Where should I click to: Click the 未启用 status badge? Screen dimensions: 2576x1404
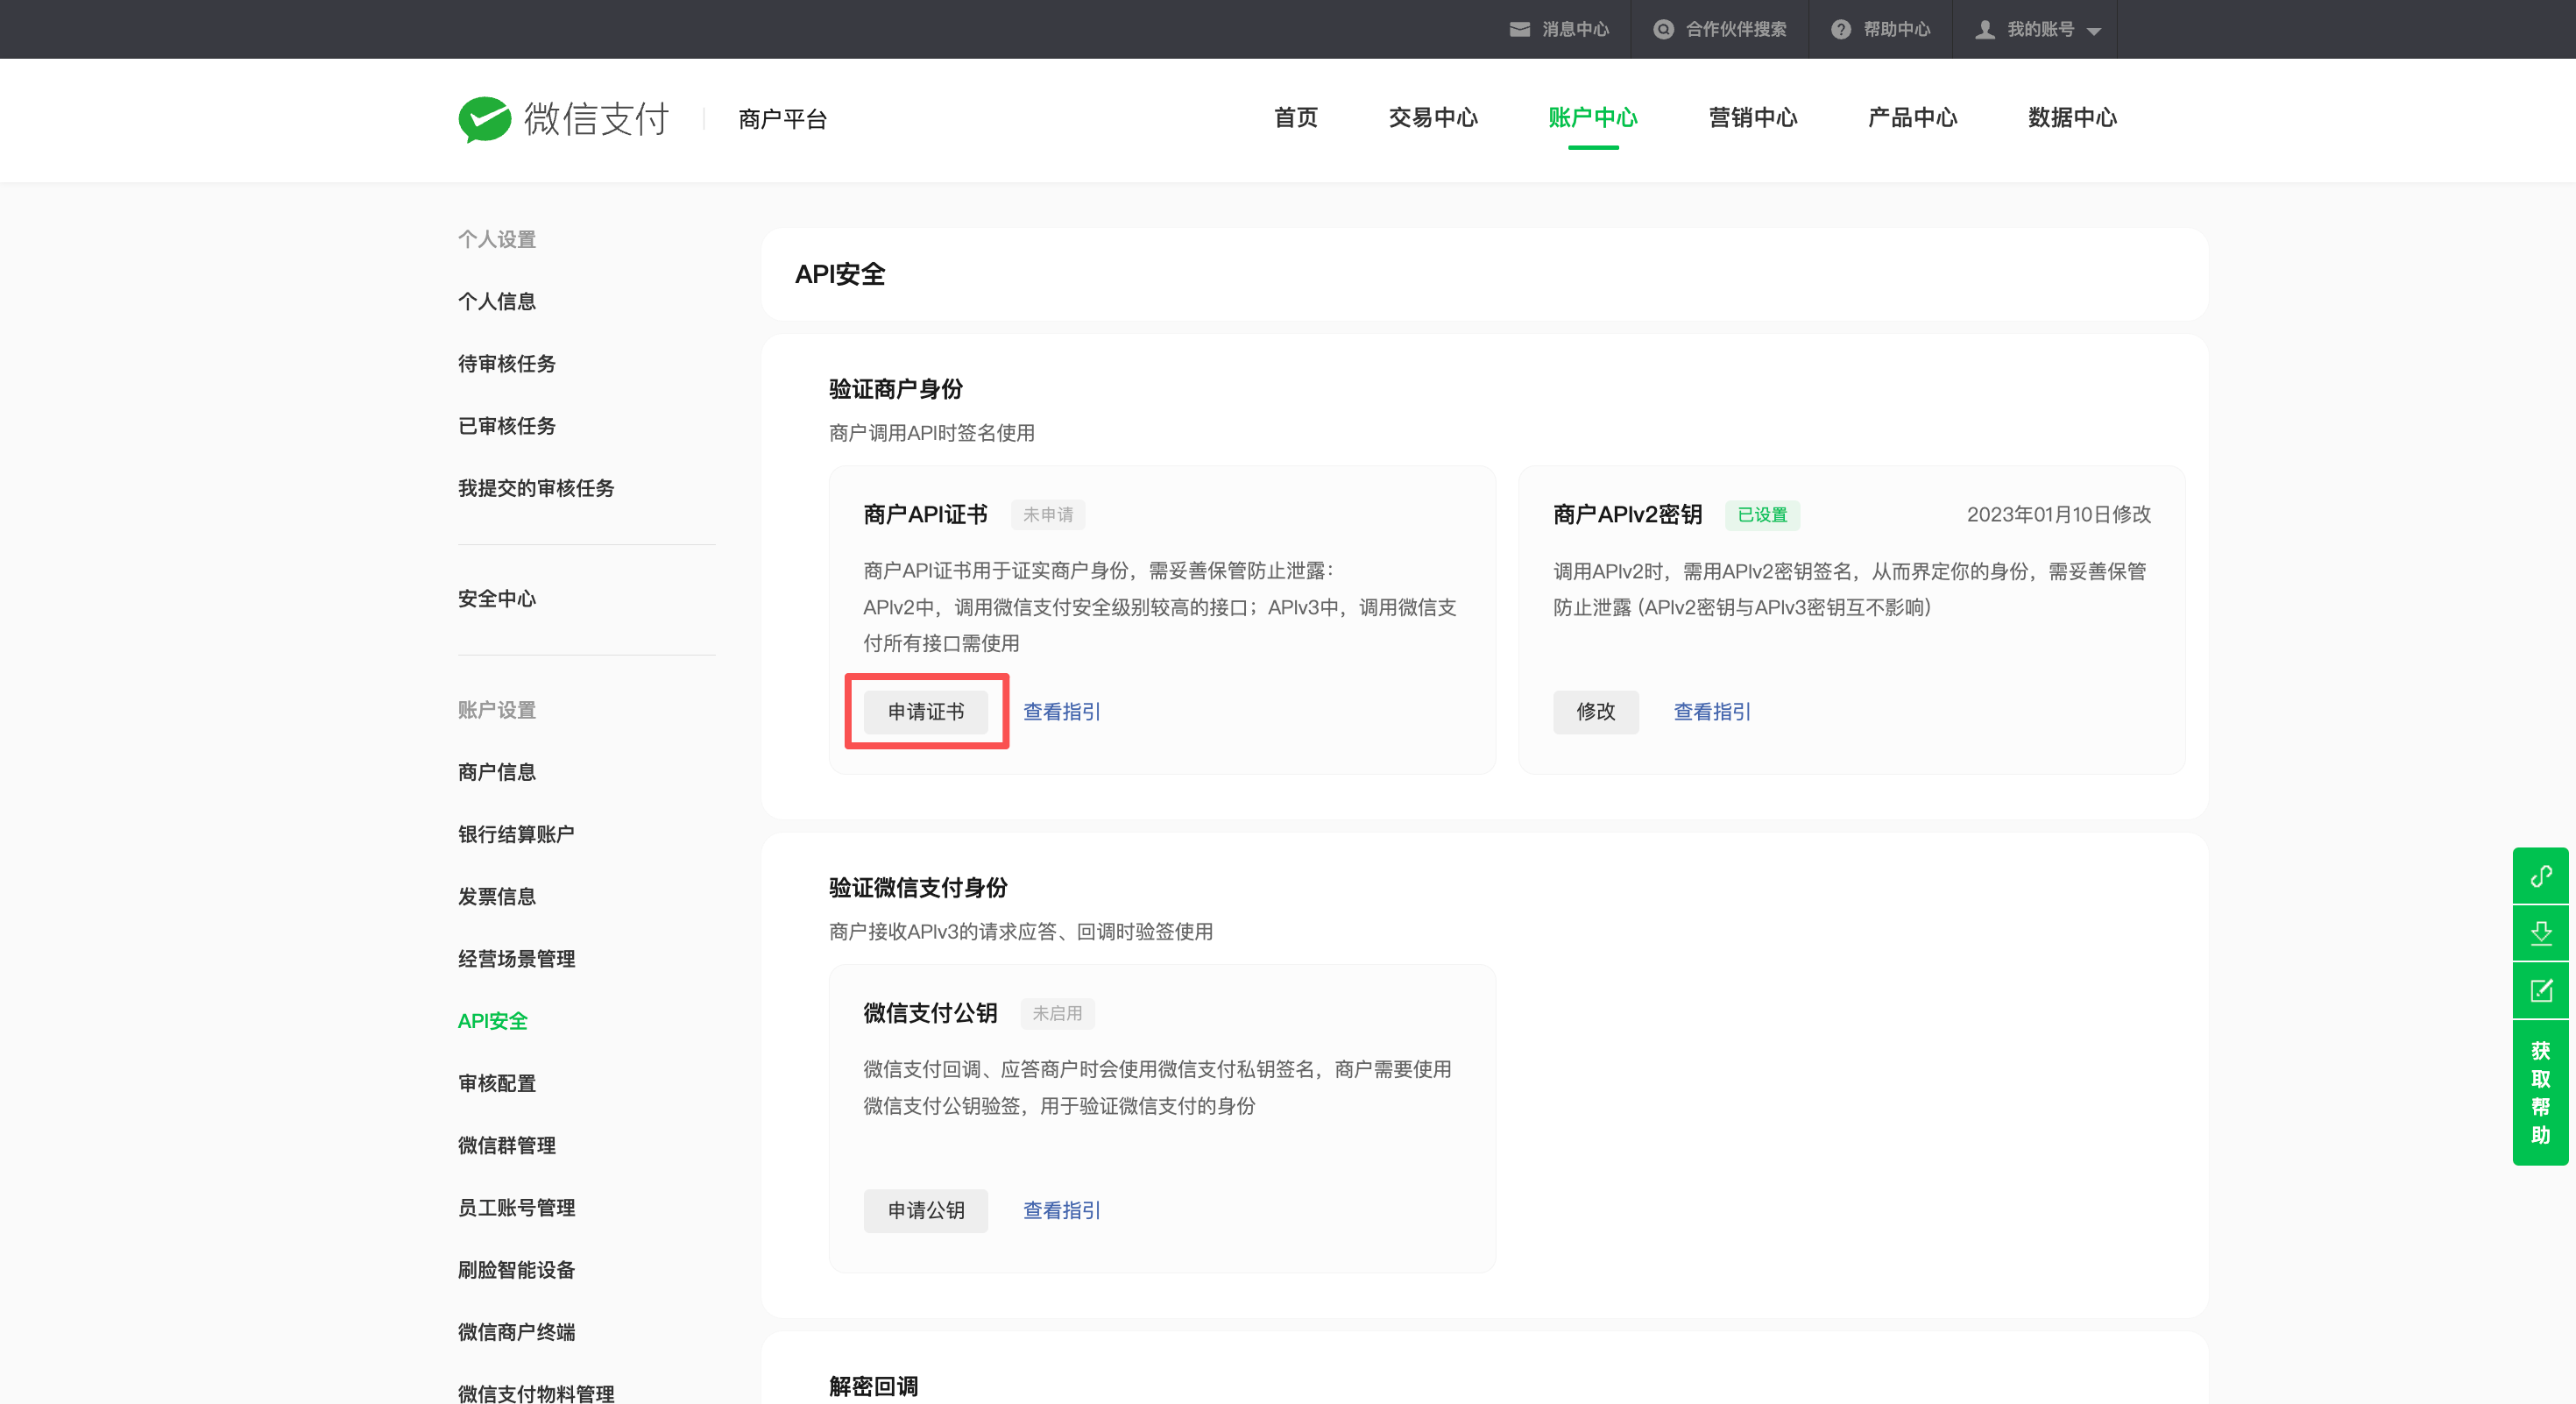(x=1057, y=1013)
